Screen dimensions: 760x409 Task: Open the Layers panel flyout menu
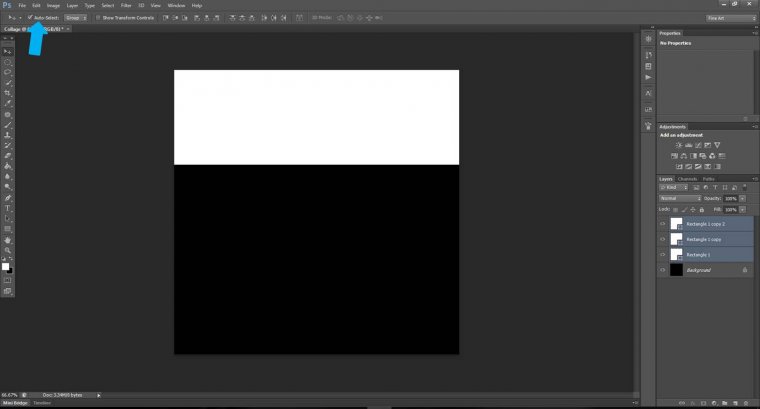tap(755, 179)
